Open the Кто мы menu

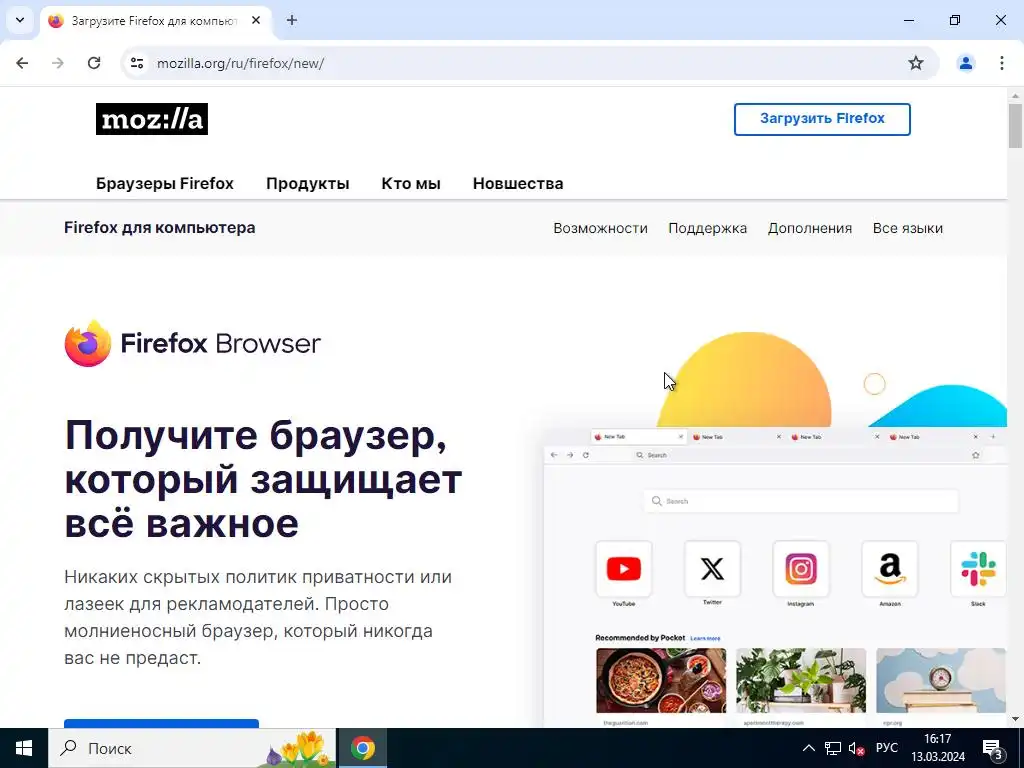pyautogui.click(x=411, y=184)
